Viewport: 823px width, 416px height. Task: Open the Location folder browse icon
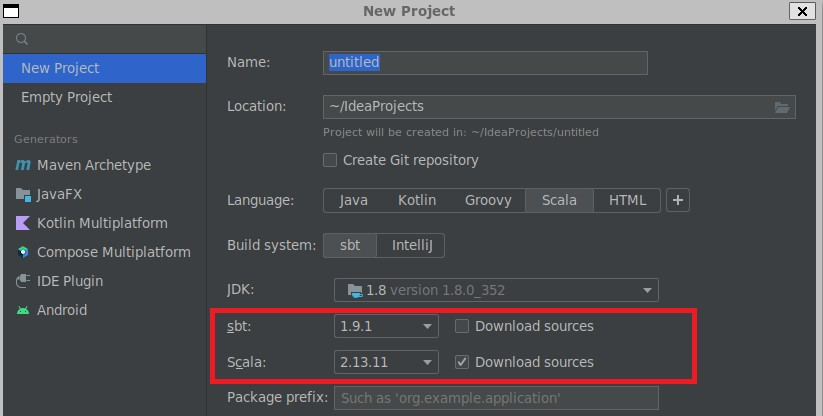782,107
